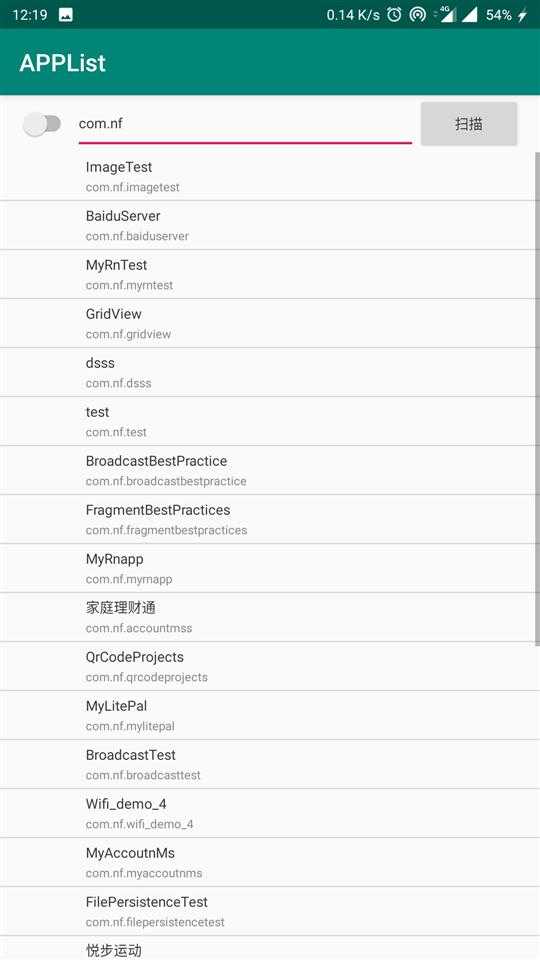This screenshot has height=960, width=540.
Task: Tap the picture notification icon in status bar
Action: tap(66, 15)
